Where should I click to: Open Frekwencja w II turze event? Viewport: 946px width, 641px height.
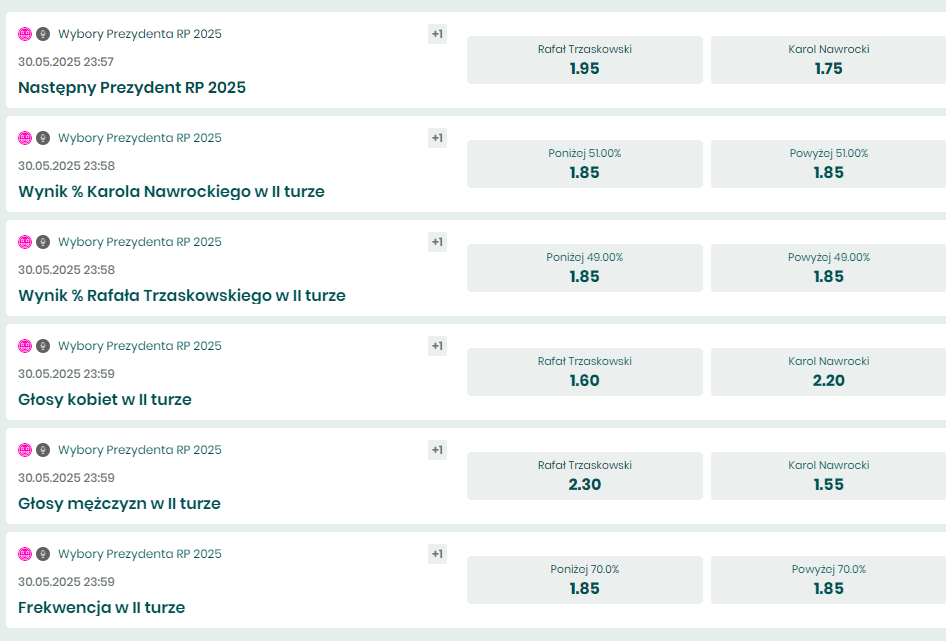(x=101, y=608)
